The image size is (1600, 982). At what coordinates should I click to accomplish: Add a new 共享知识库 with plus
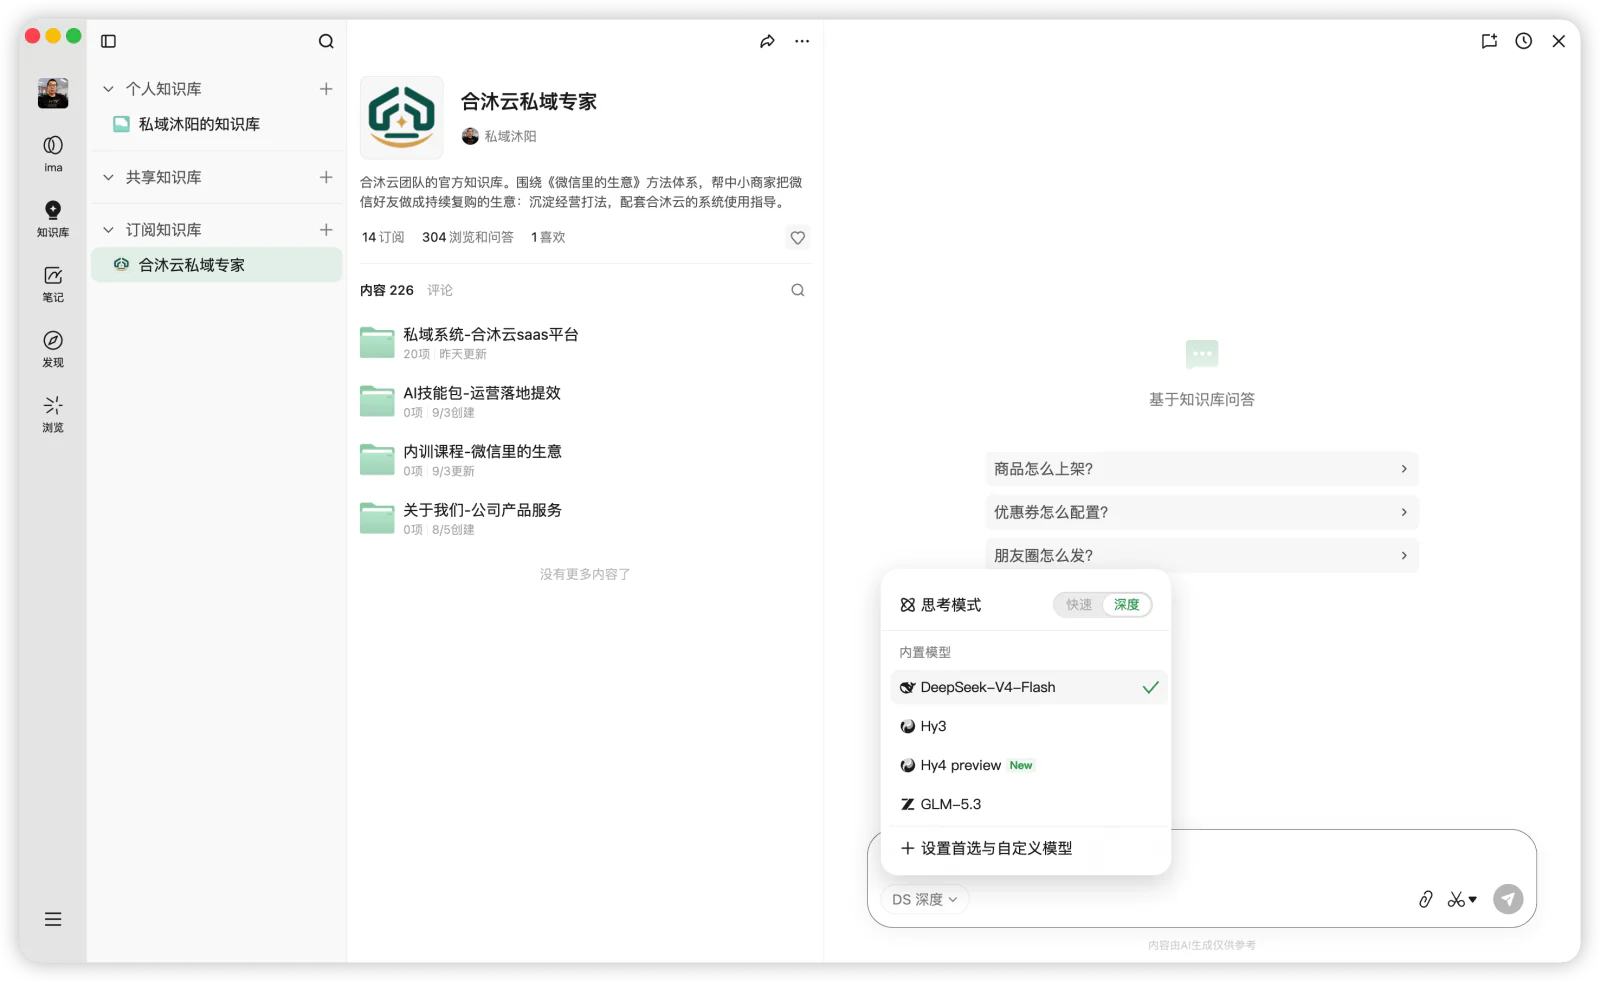coord(326,177)
